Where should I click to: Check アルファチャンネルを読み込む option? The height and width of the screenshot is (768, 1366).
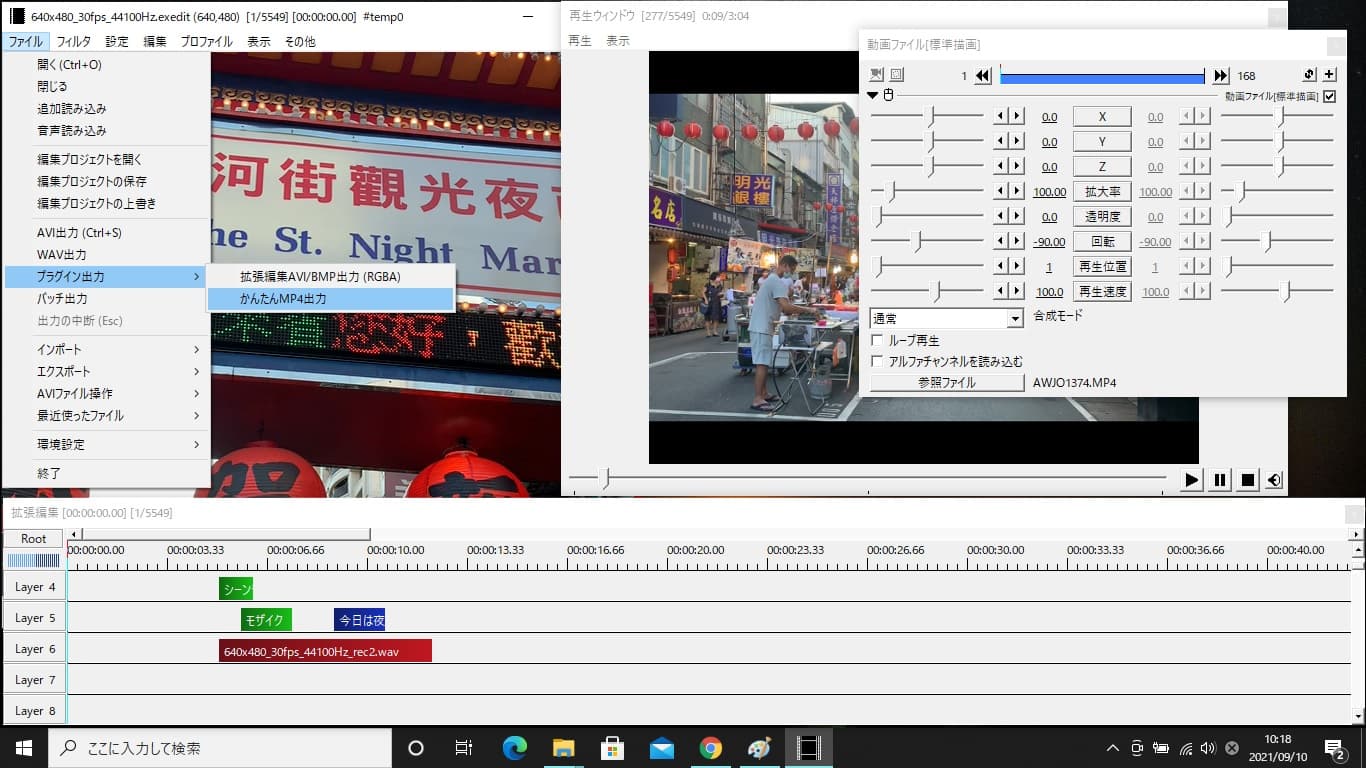[878, 361]
